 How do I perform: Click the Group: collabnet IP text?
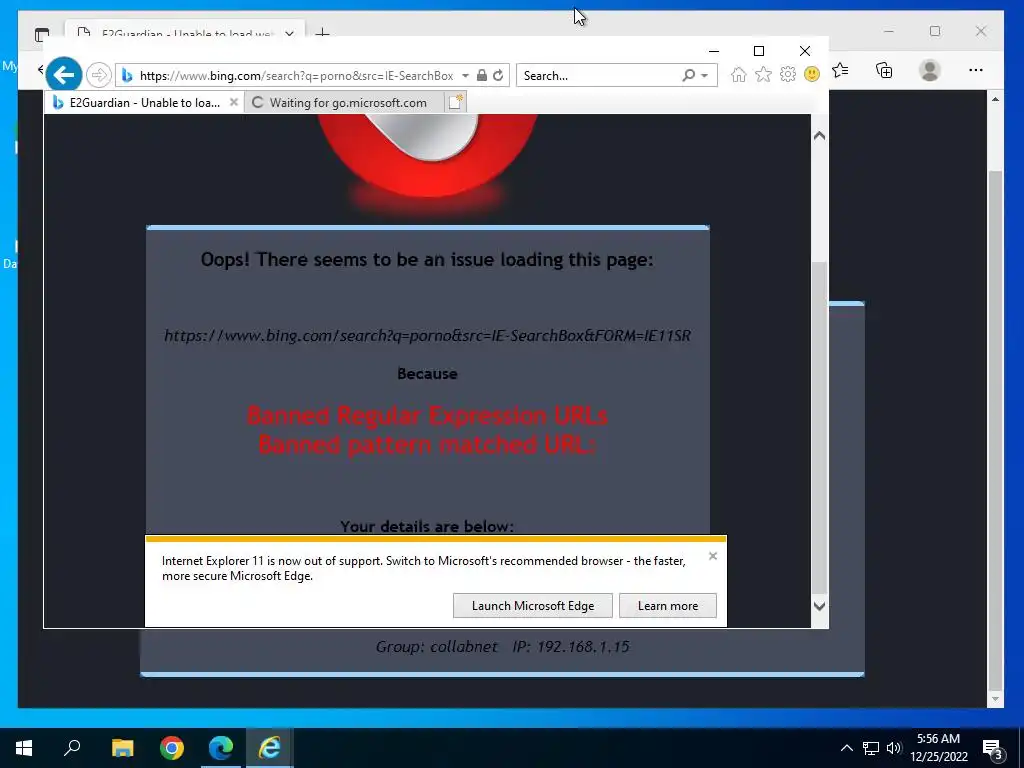pyautogui.click(x=502, y=647)
